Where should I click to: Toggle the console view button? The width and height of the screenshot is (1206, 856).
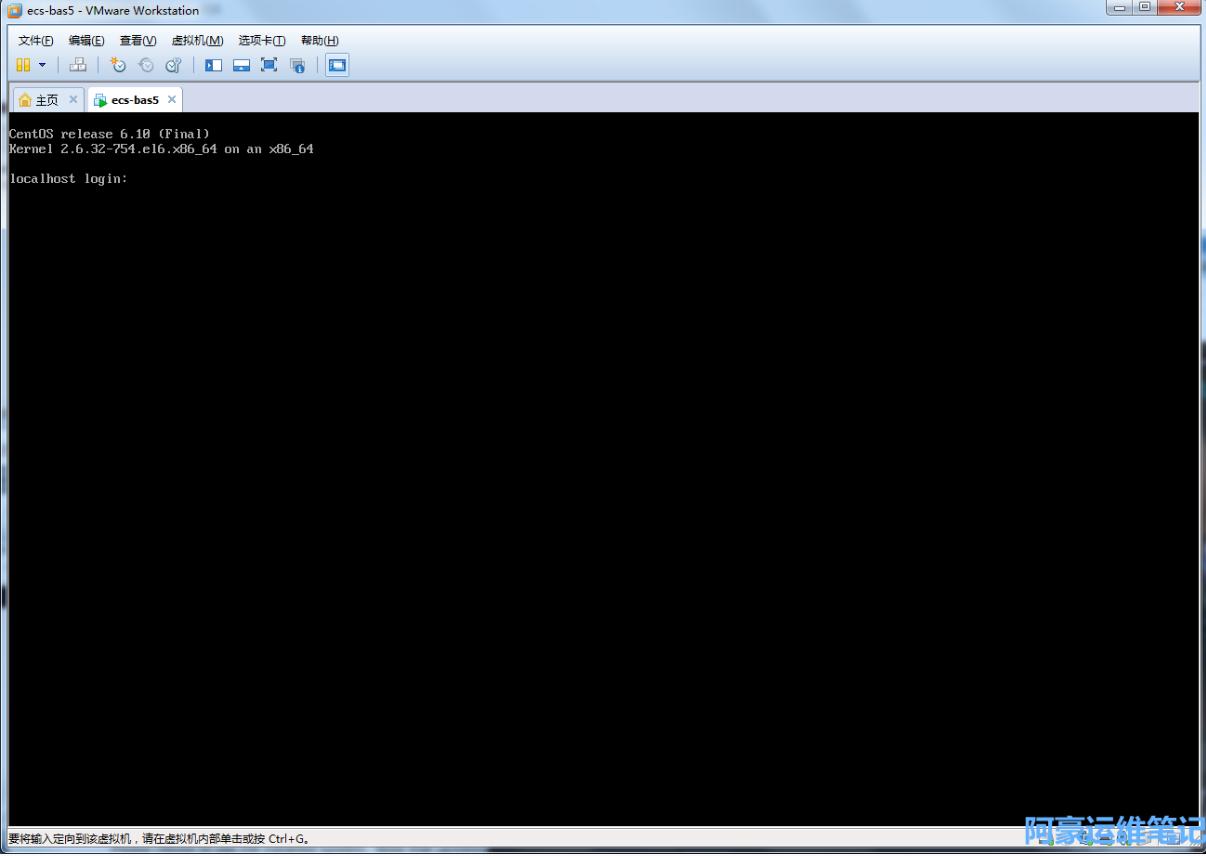click(337, 65)
